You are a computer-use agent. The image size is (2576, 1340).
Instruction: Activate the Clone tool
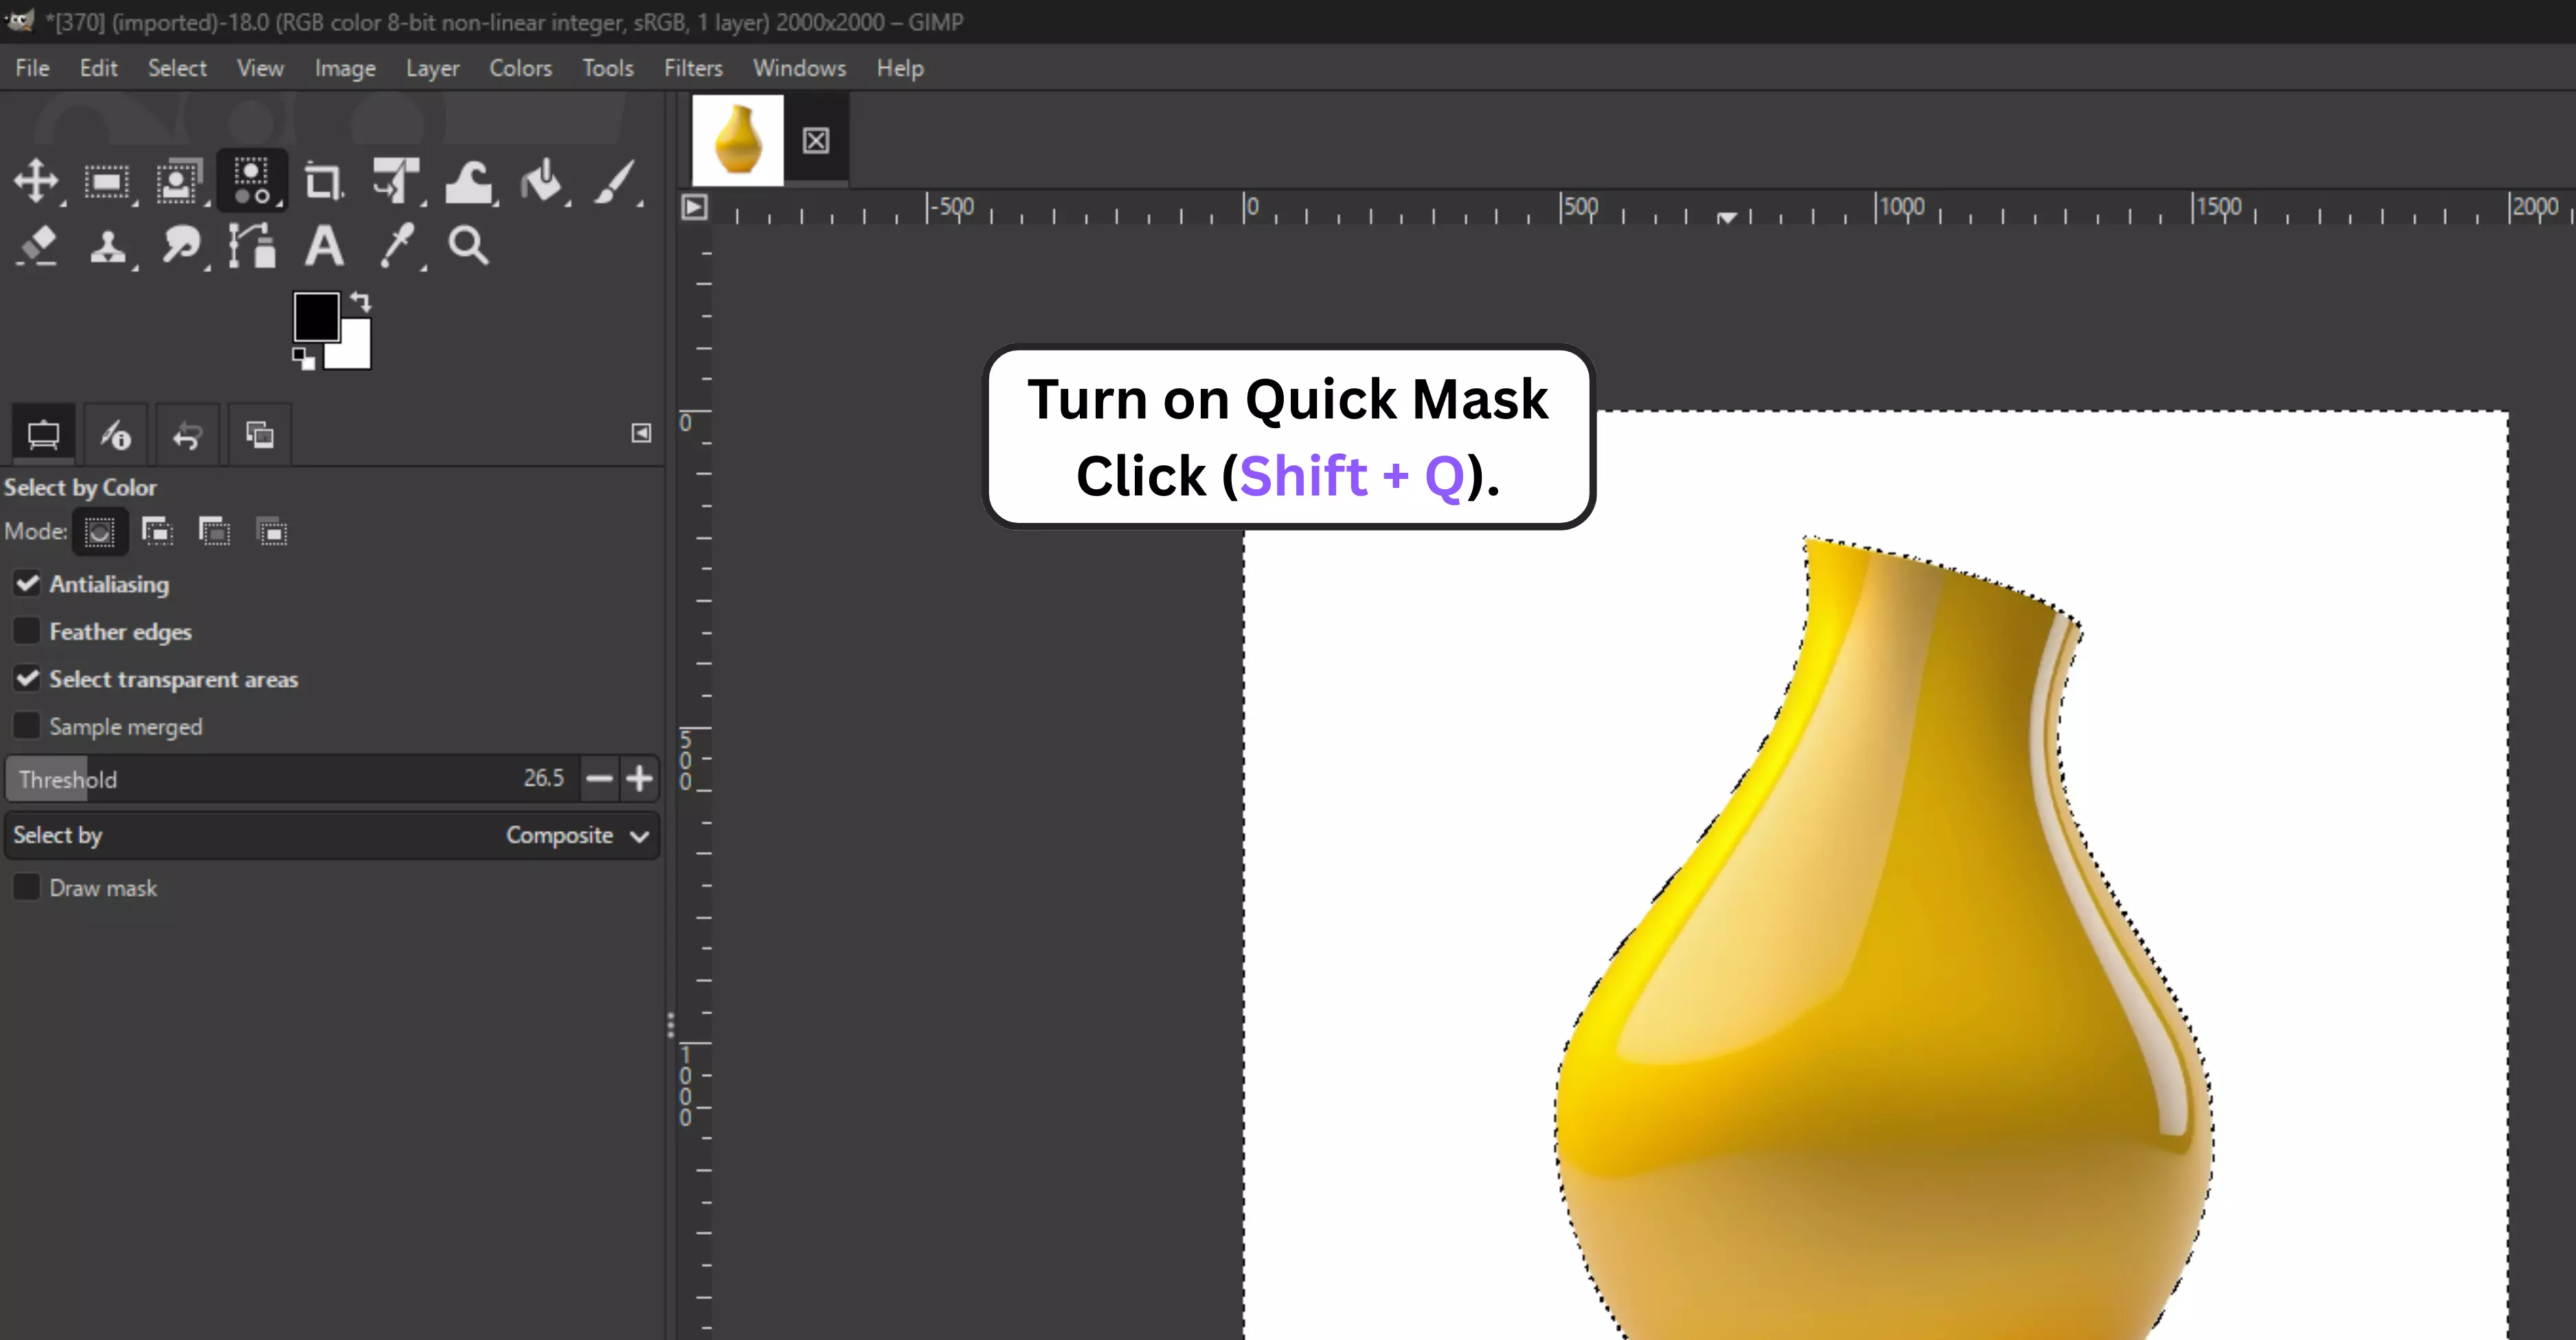[x=110, y=245]
